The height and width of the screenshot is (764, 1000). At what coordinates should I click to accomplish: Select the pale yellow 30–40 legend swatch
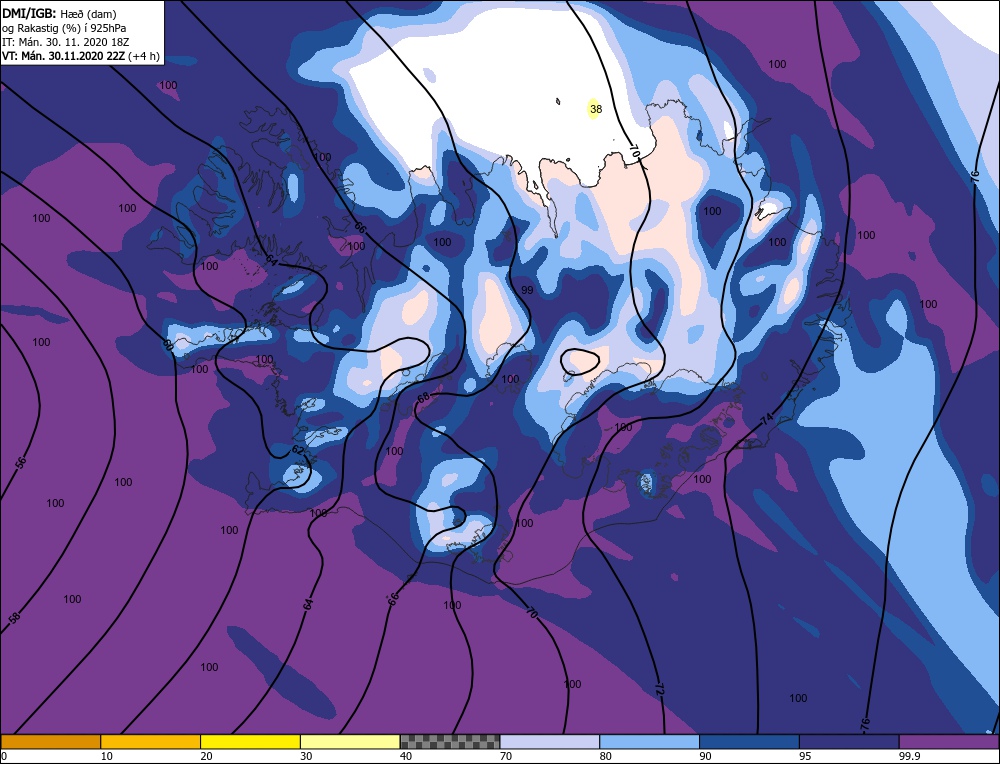point(350,742)
